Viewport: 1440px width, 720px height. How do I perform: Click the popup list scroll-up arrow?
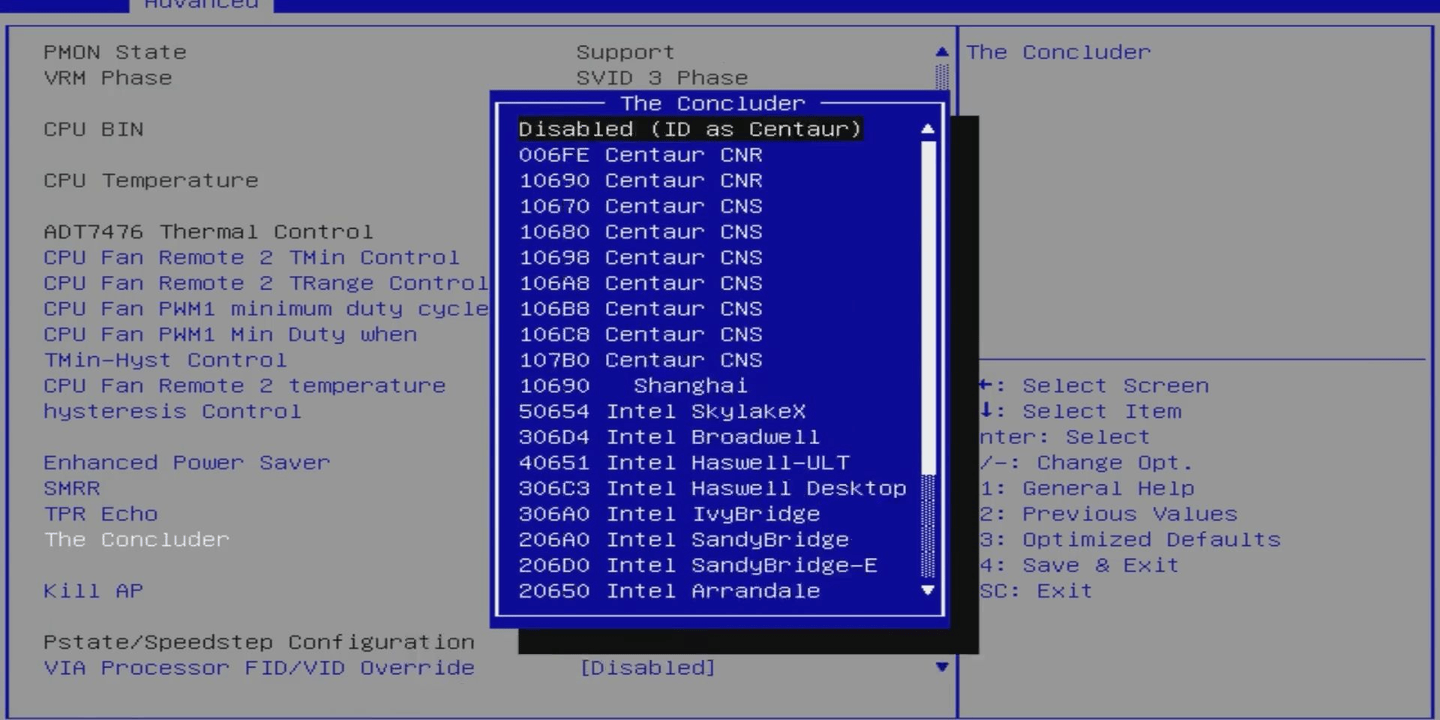[927, 129]
